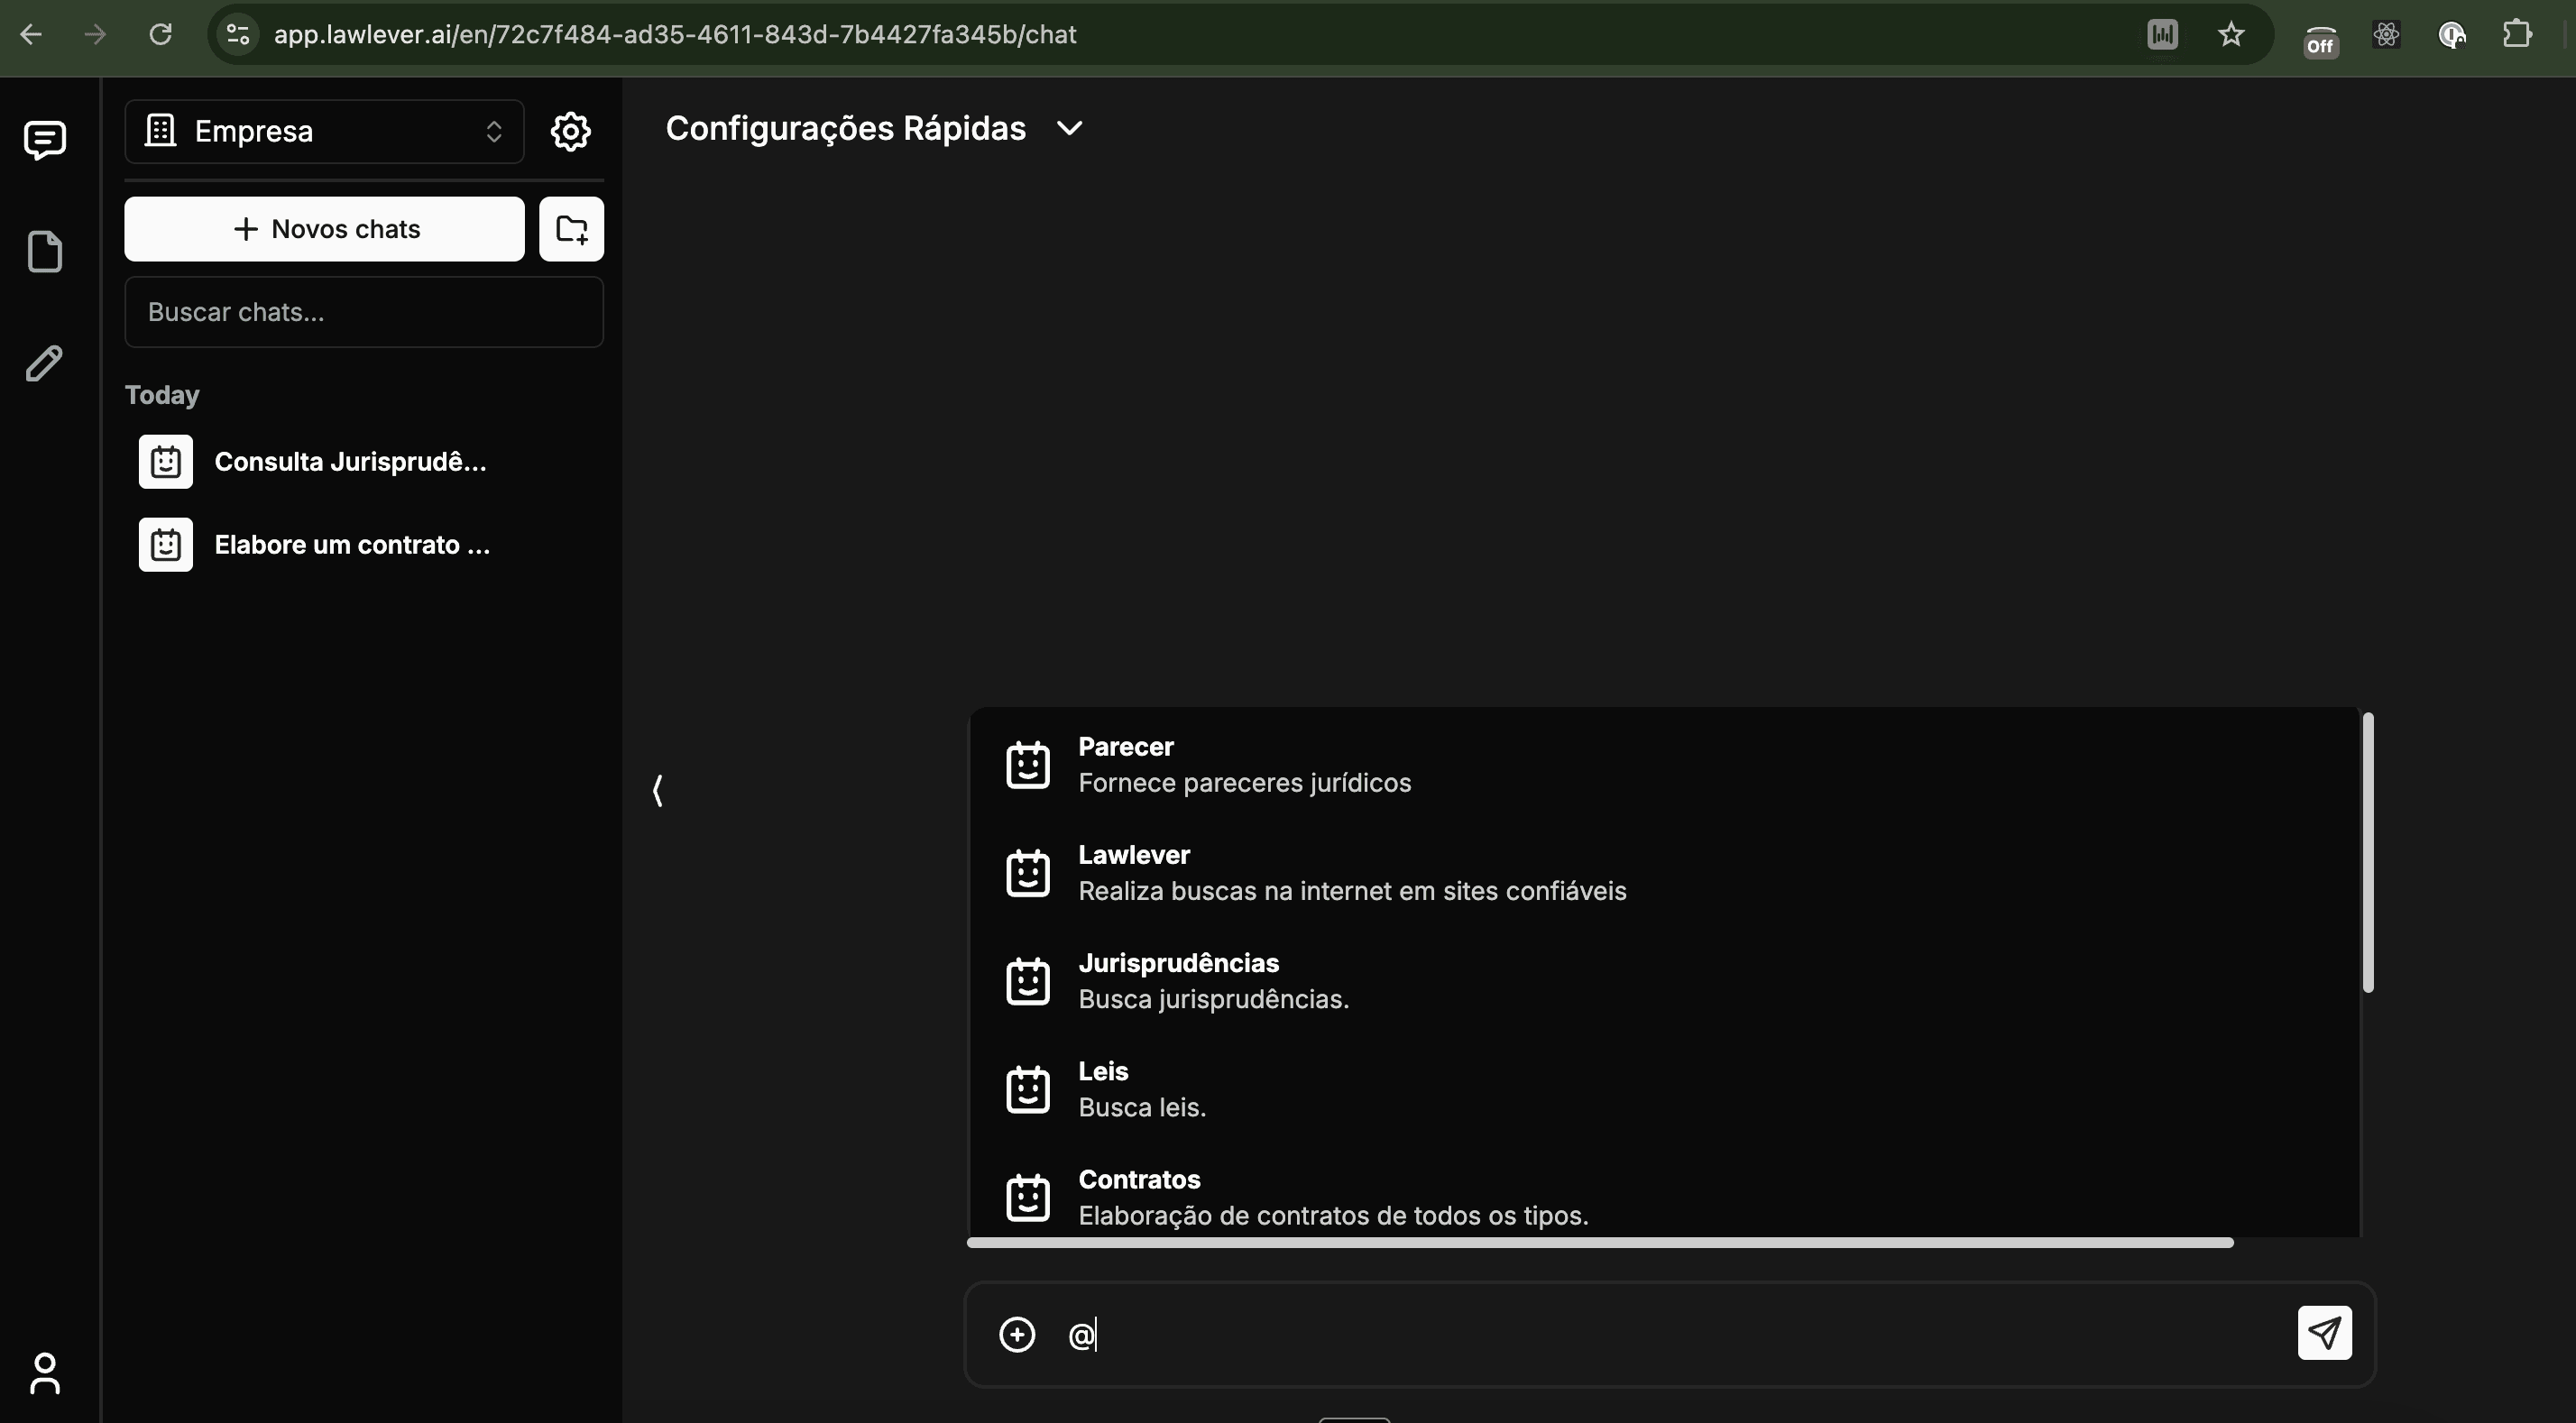Click the icon of Elabore um contrato chat

coord(166,545)
